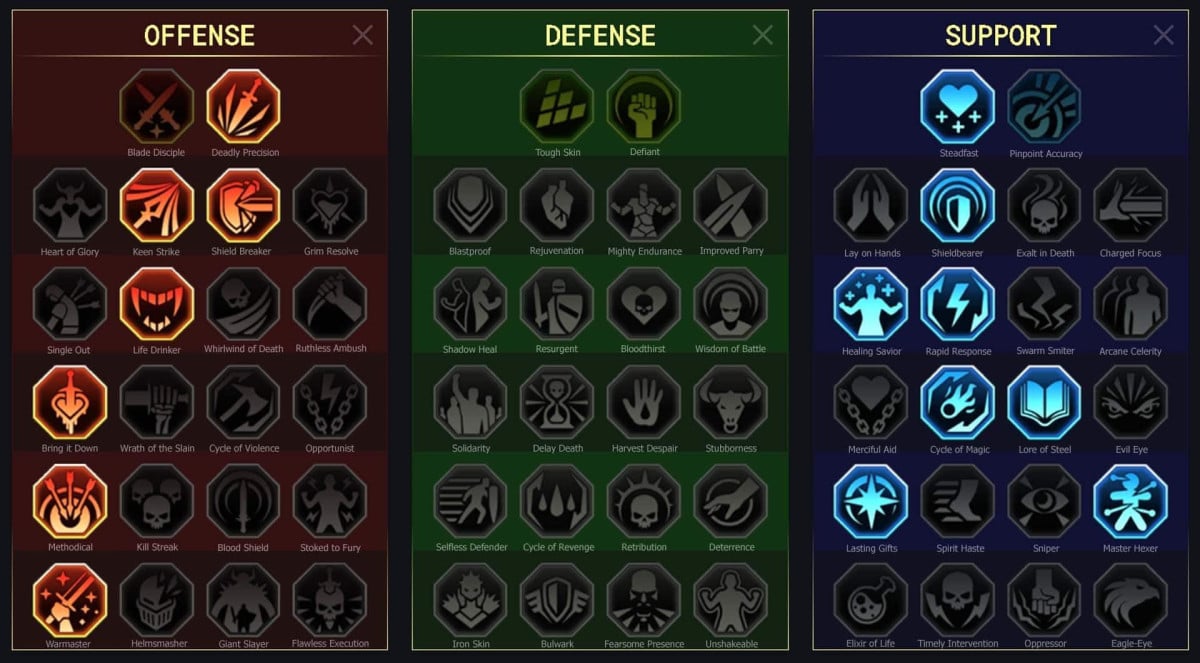
Task: Select the Deadly Precision mastery icon
Action: (x=244, y=107)
